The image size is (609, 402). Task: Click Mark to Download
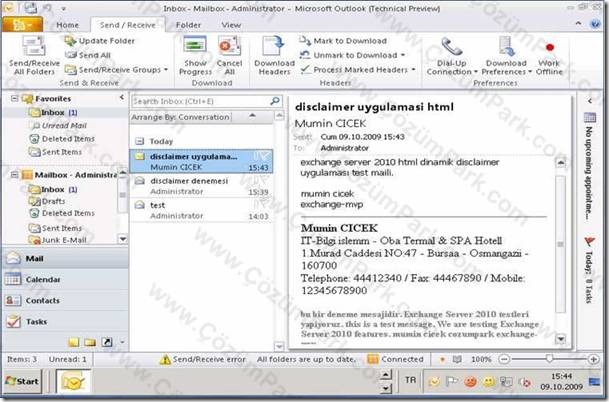(x=343, y=41)
